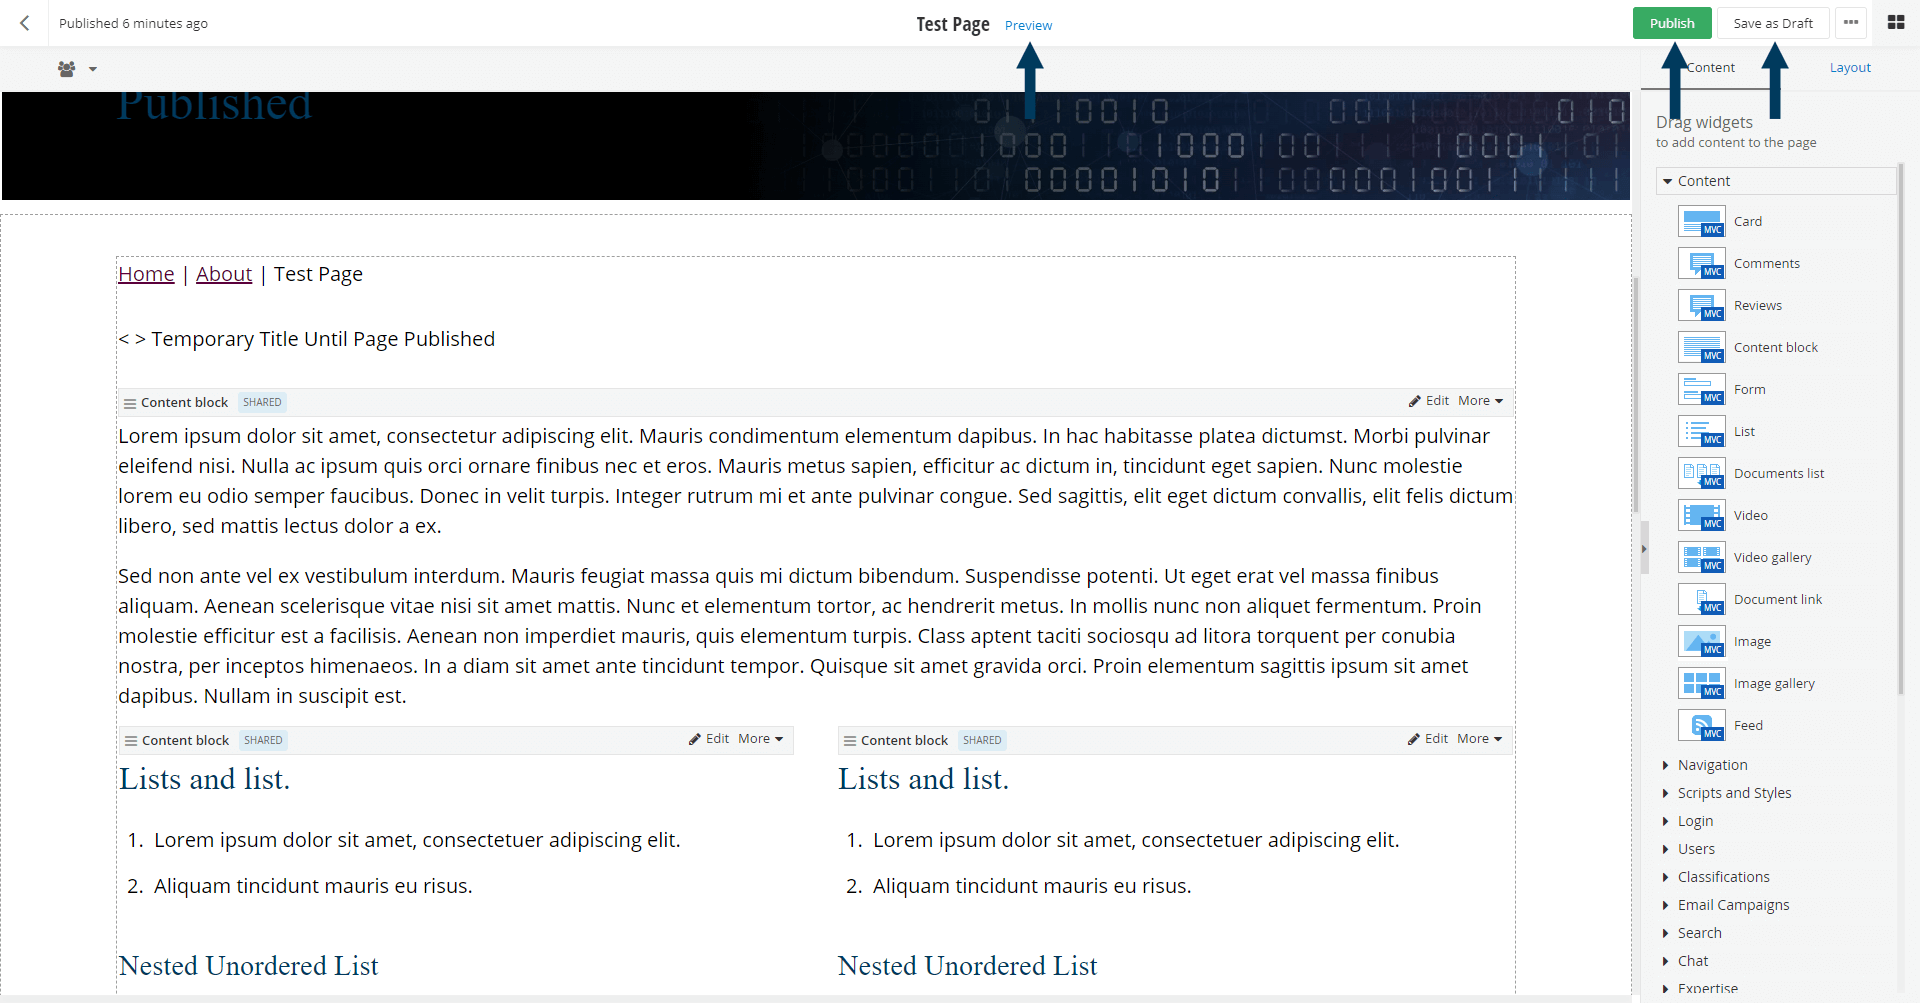Select the Reviews widget icon

point(1701,305)
